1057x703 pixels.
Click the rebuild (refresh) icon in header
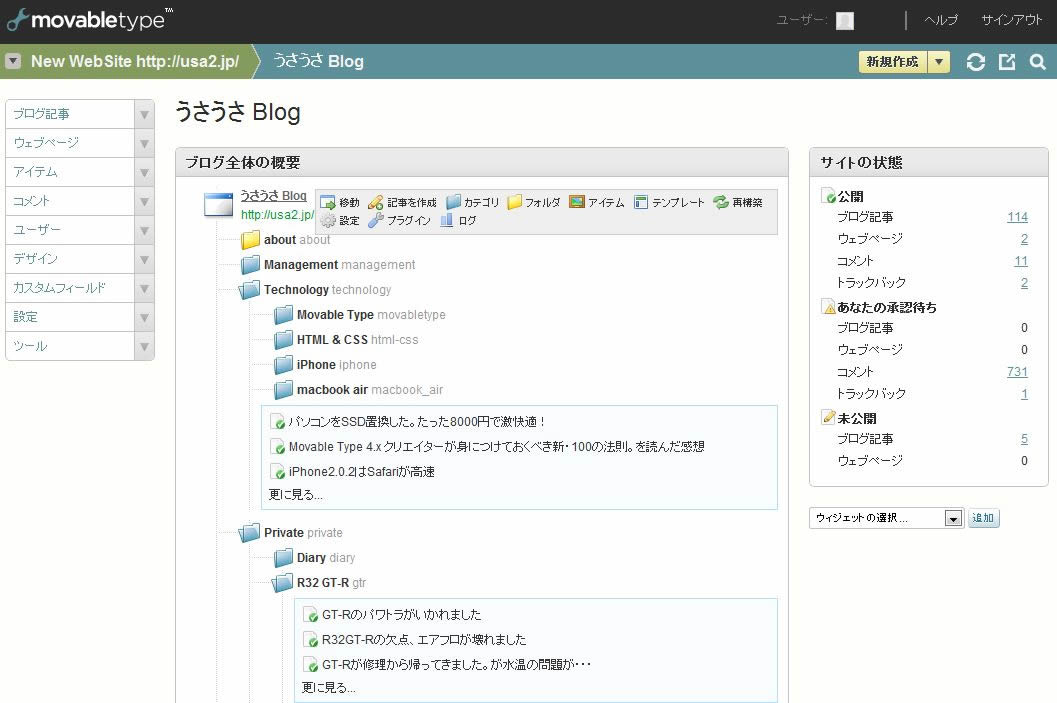coord(975,62)
